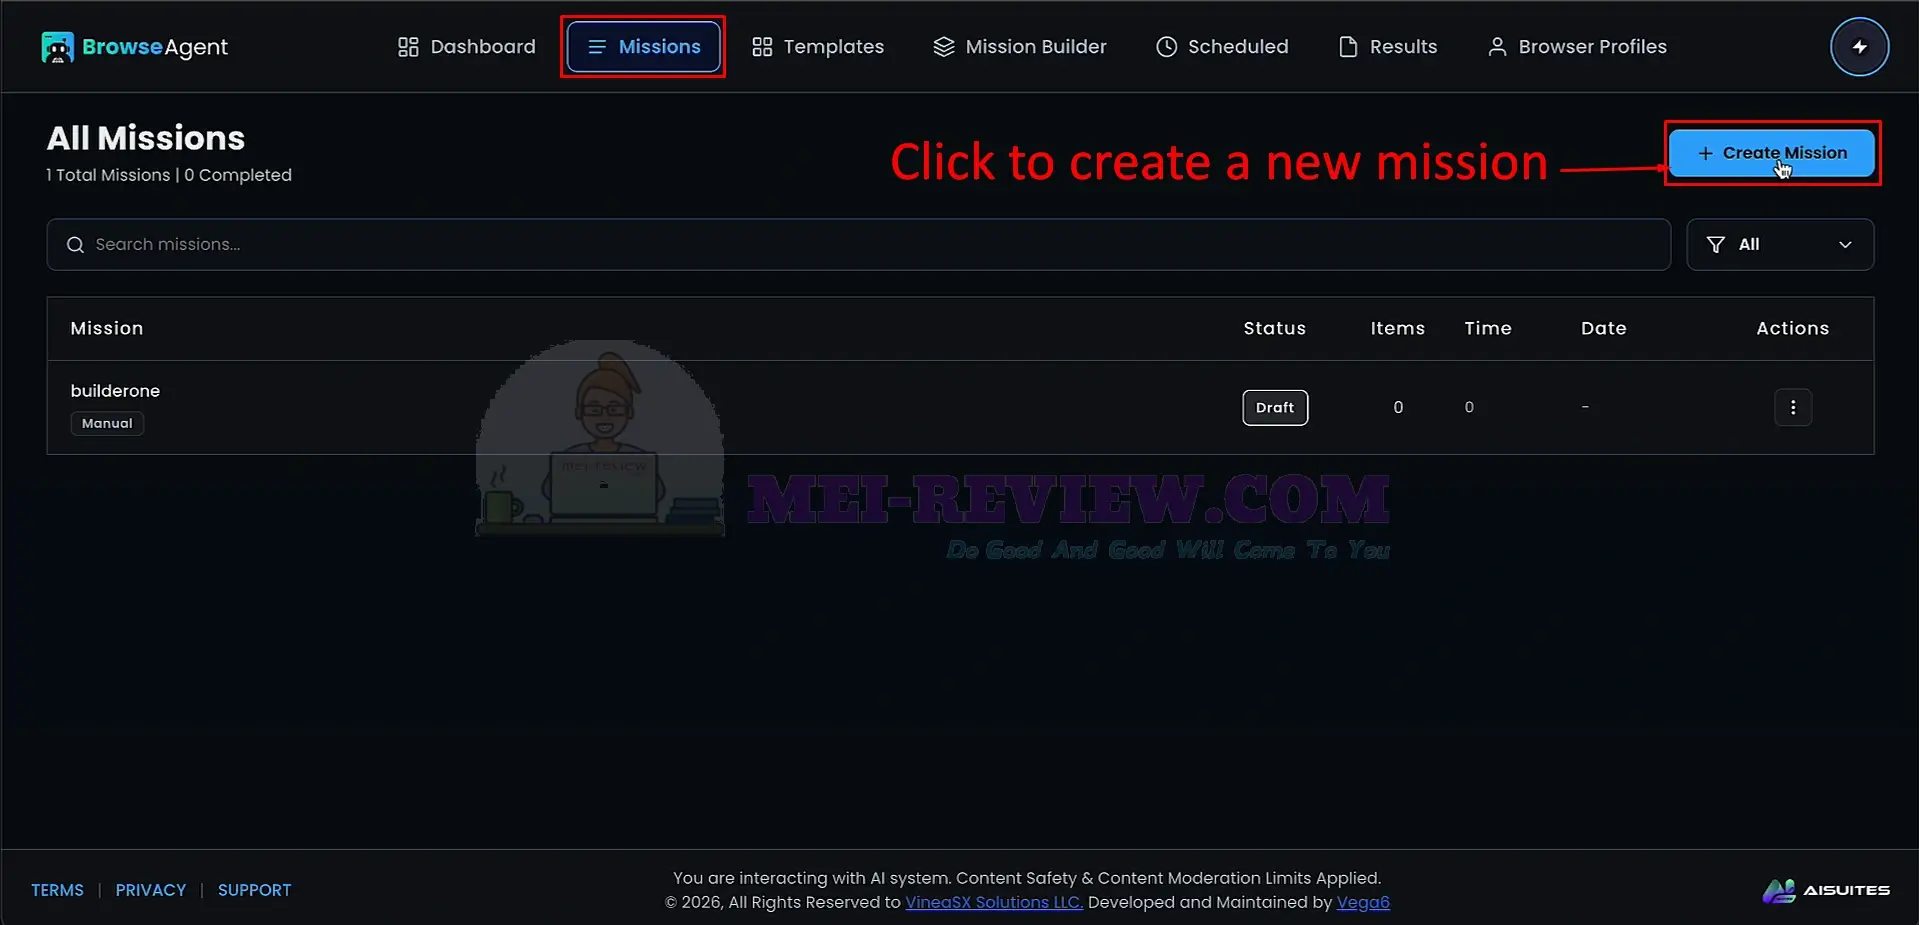Click the BrowseAgent logo icon
The height and width of the screenshot is (925, 1919).
(x=57, y=47)
